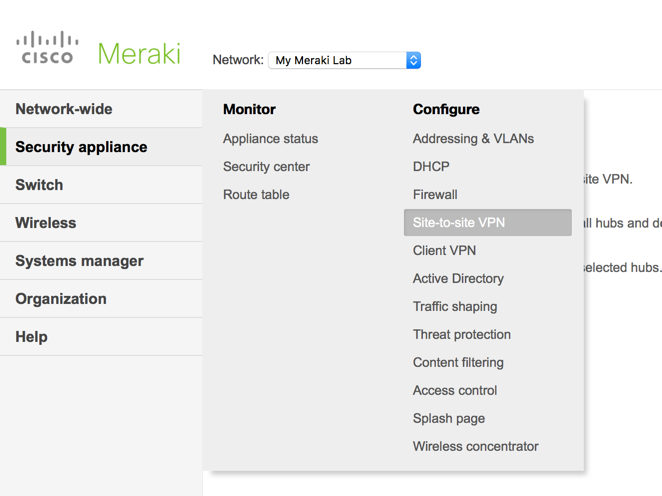The width and height of the screenshot is (662, 496).
Task: Open the Help sidebar section
Action: tap(101, 337)
